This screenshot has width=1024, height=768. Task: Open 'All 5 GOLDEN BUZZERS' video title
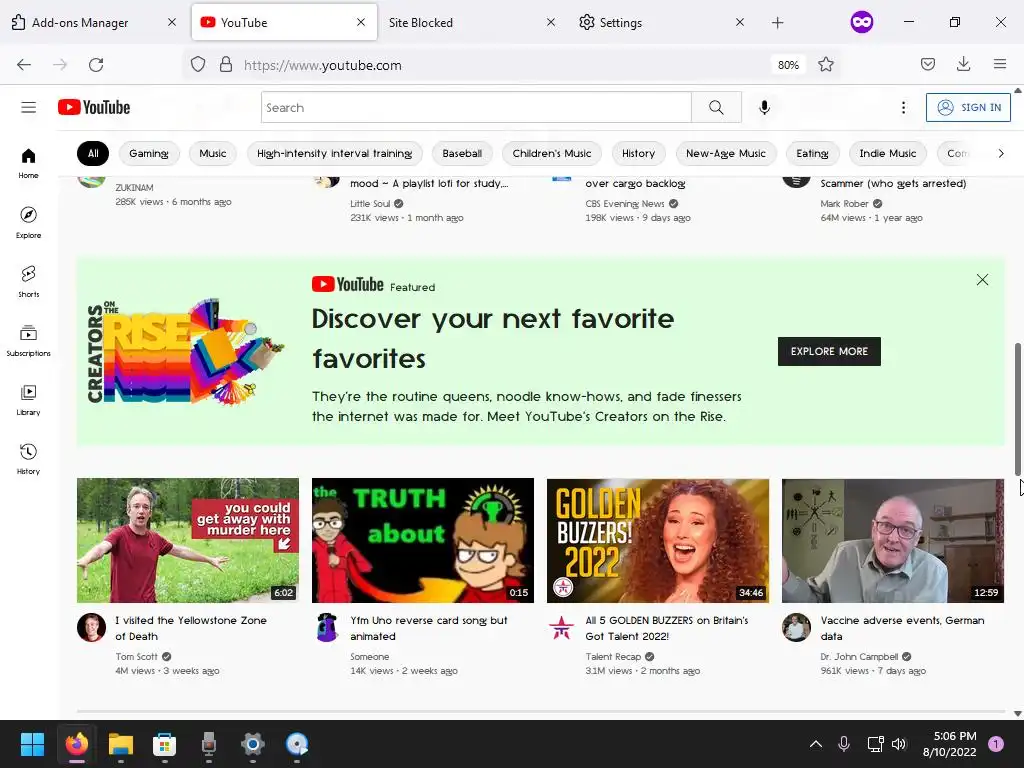pyautogui.click(x=667, y=628)
